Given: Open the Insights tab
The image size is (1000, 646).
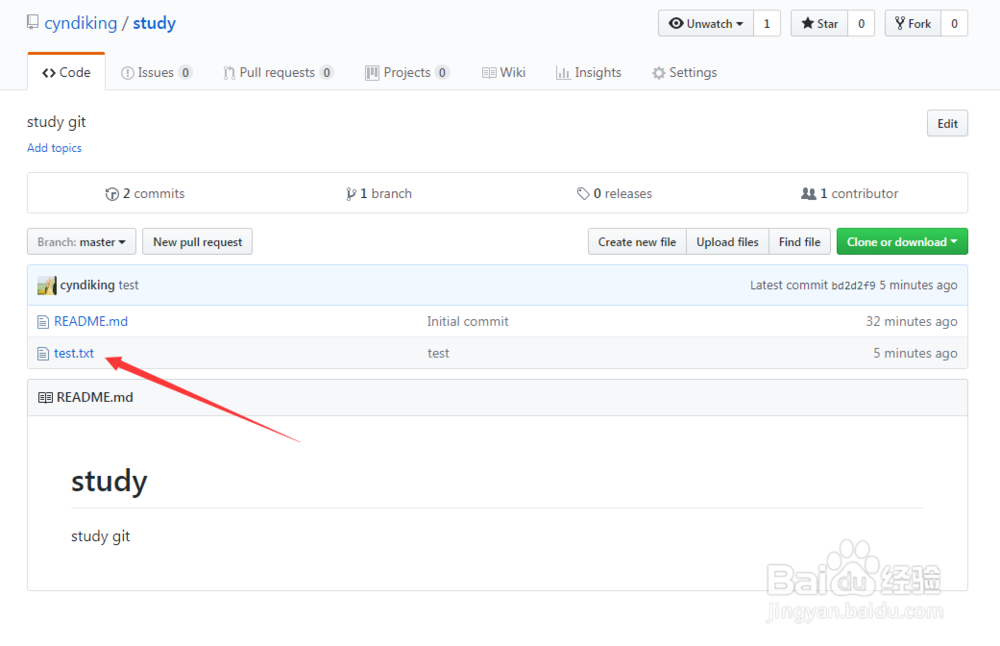Looking at the screenshot, I should (x=589, y=73).
